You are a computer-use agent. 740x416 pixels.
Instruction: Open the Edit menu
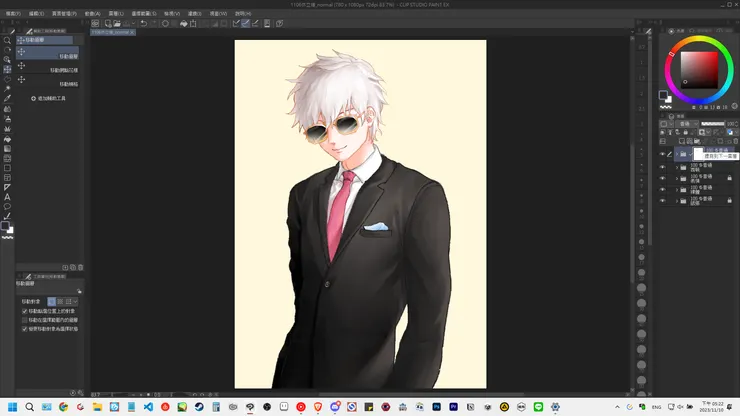coord(36,14)
